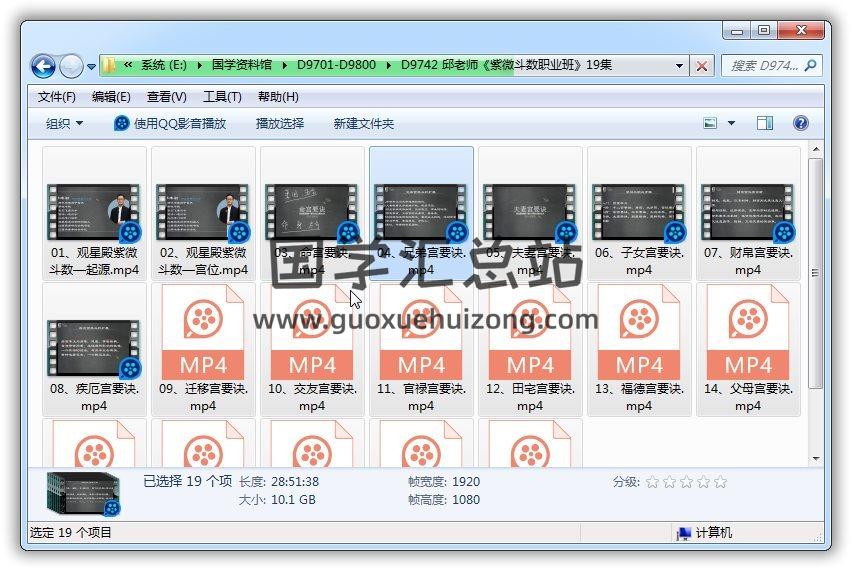
Task: Open the 文件(F) menu
Action: pos(57,97)
